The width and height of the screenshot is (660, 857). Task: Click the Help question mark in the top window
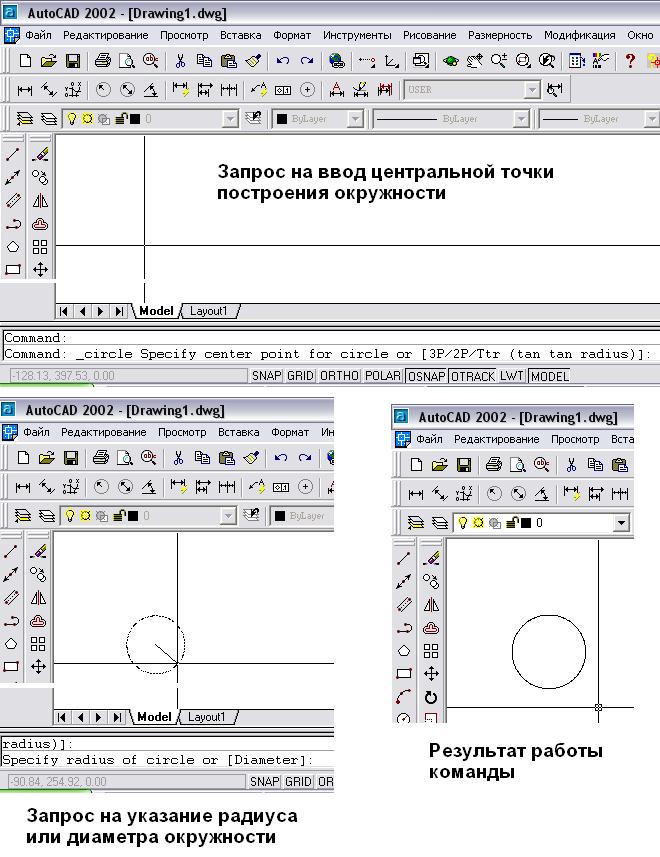(x=630, y=60)
